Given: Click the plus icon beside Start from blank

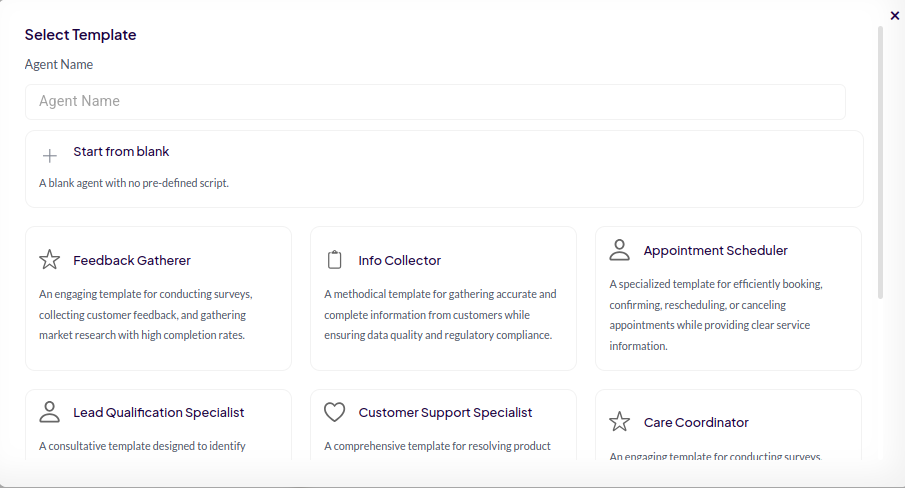Looking at the screenshot, I should [x=50, y=156].
